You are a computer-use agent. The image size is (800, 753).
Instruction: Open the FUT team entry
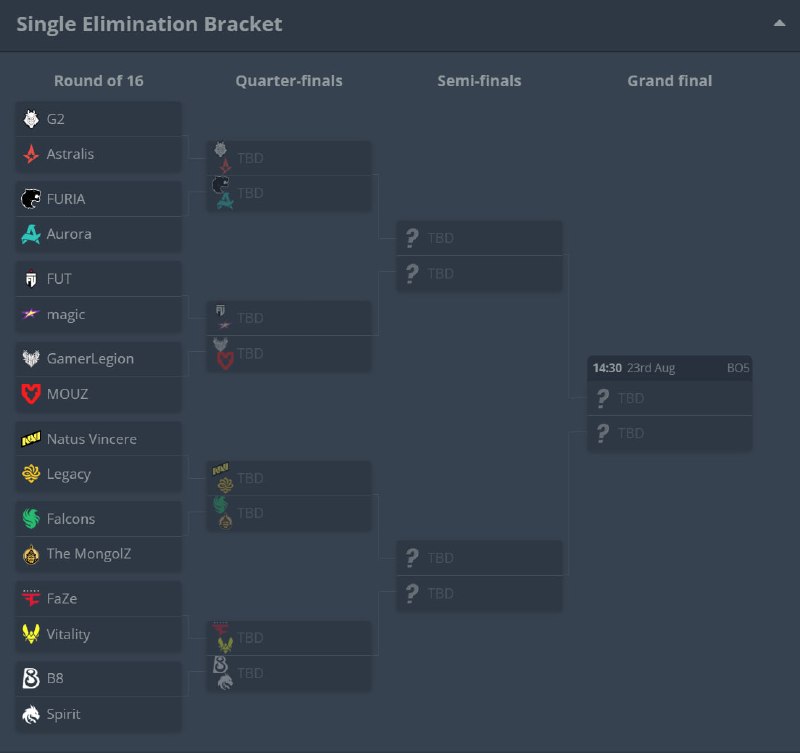point(99,279)
